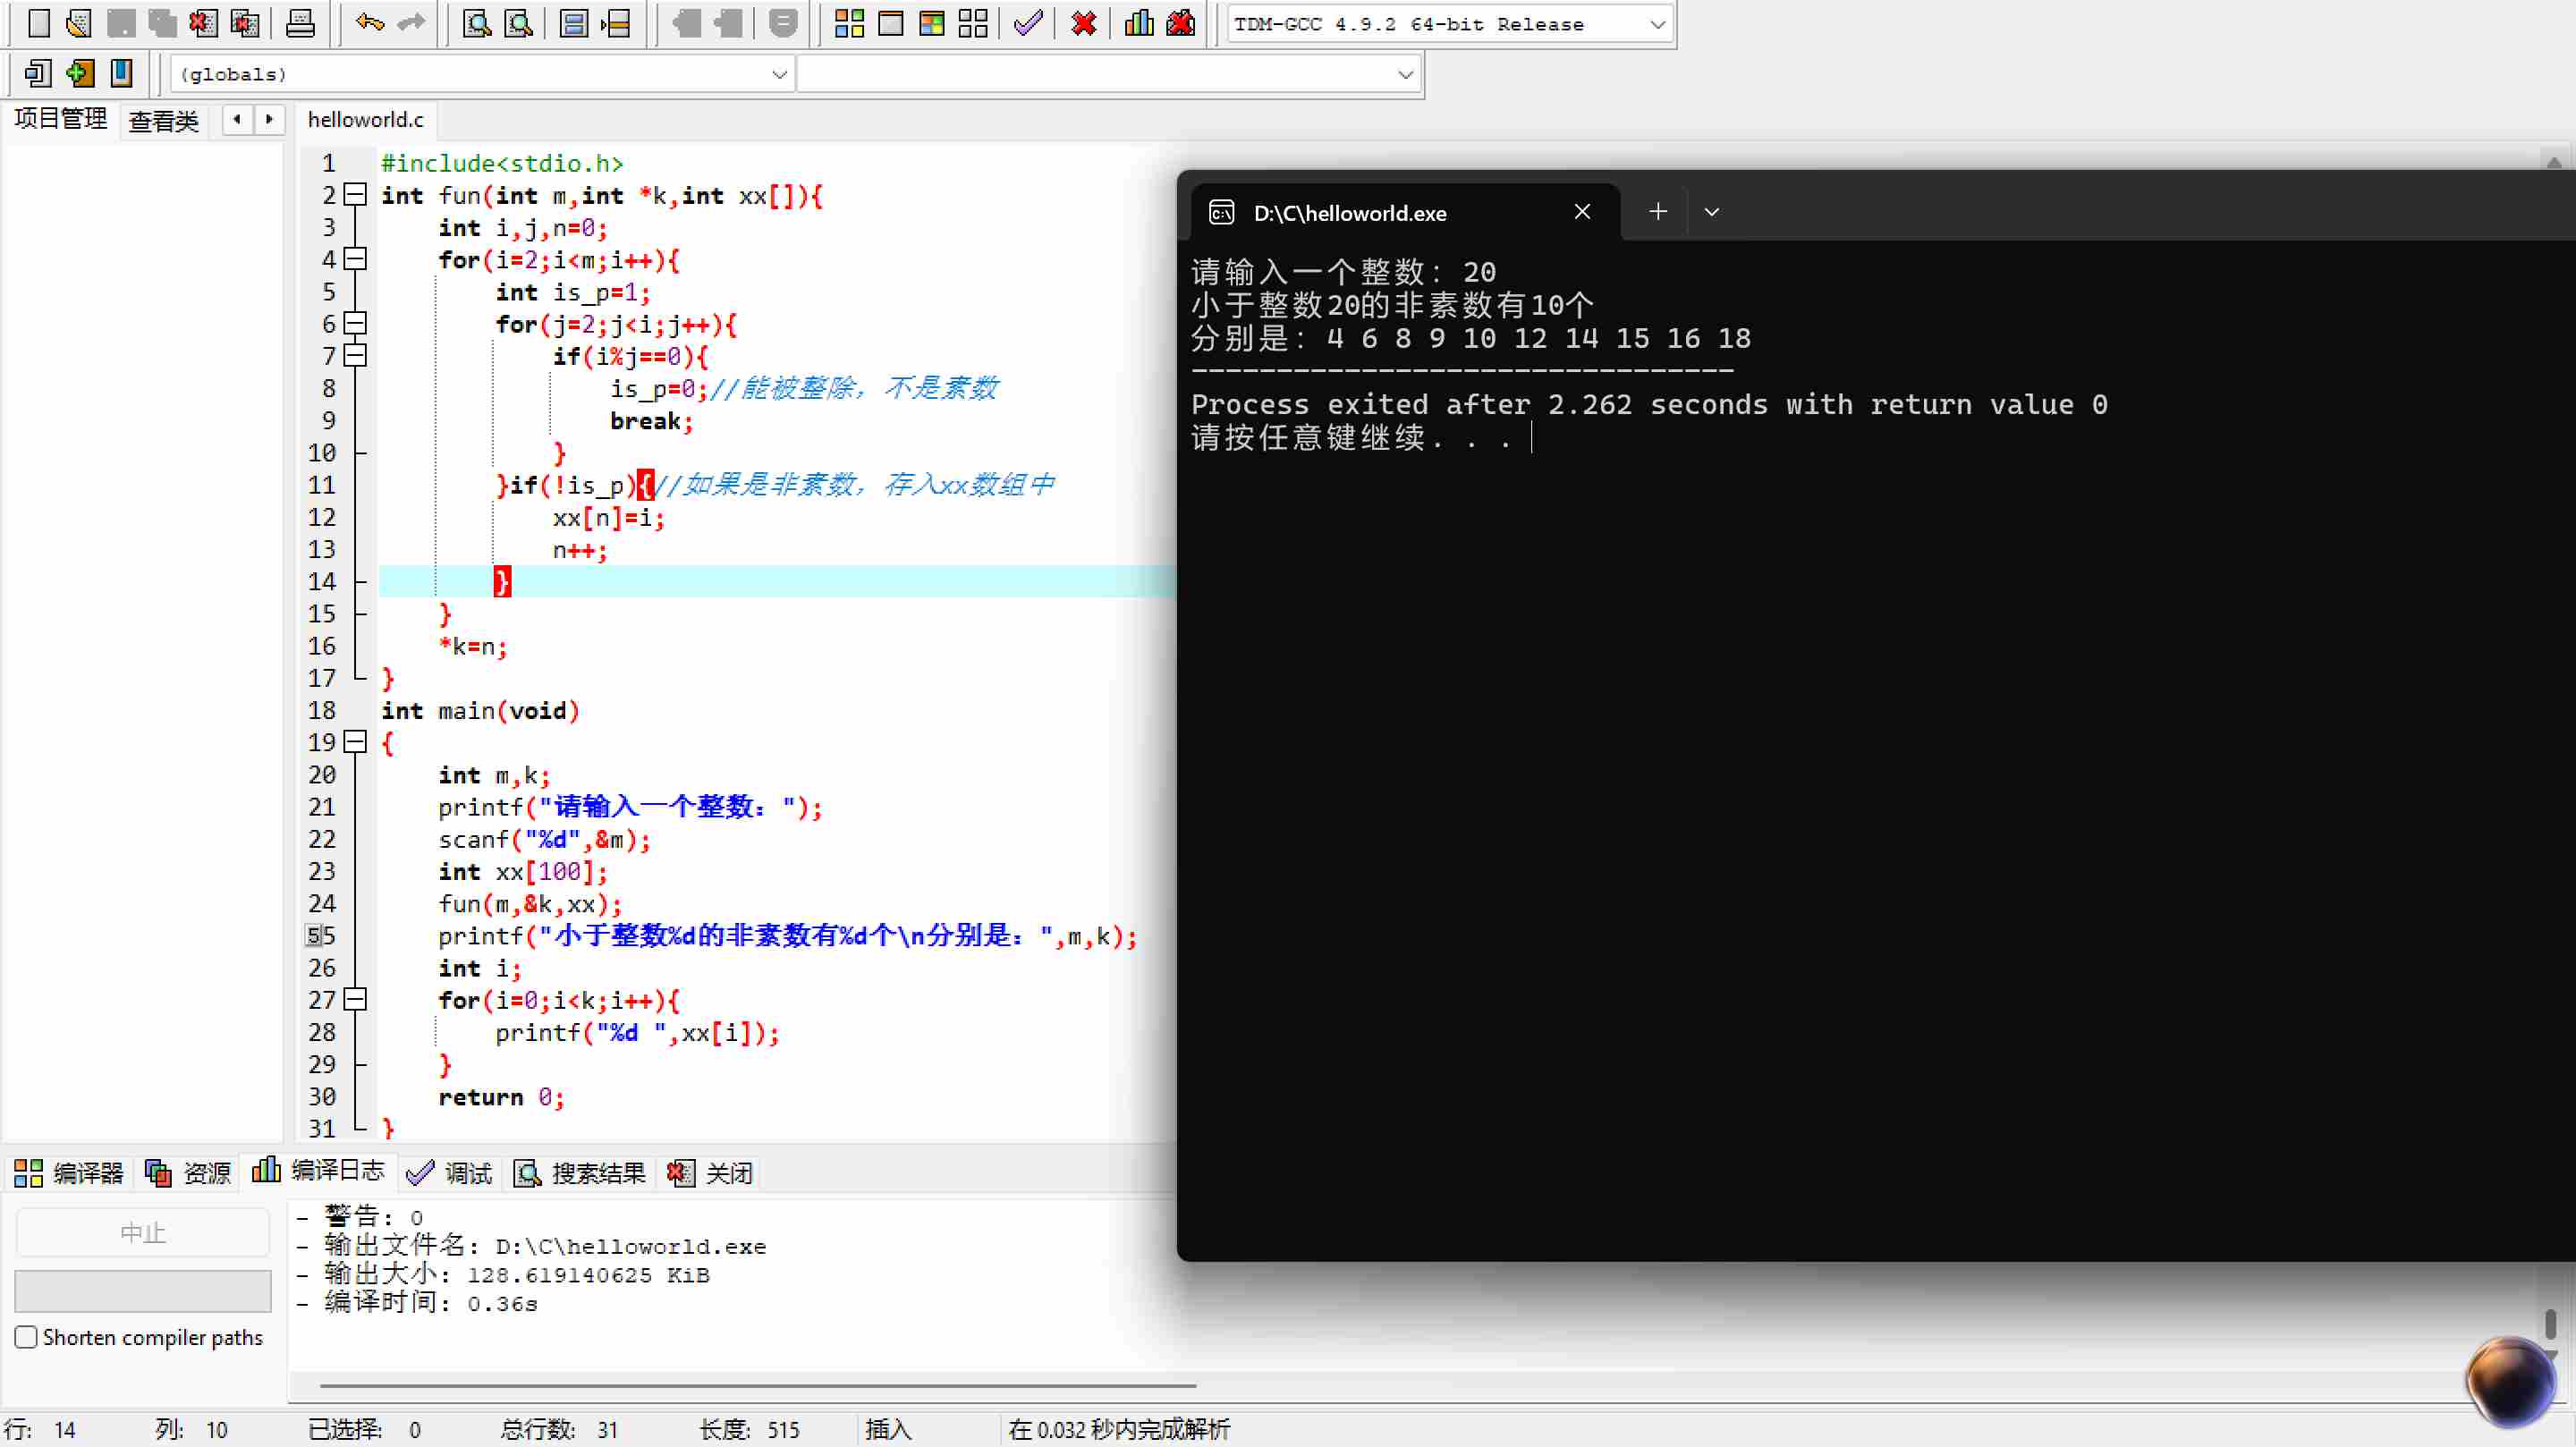Click the Undo arrow icon

pos(369,23)
